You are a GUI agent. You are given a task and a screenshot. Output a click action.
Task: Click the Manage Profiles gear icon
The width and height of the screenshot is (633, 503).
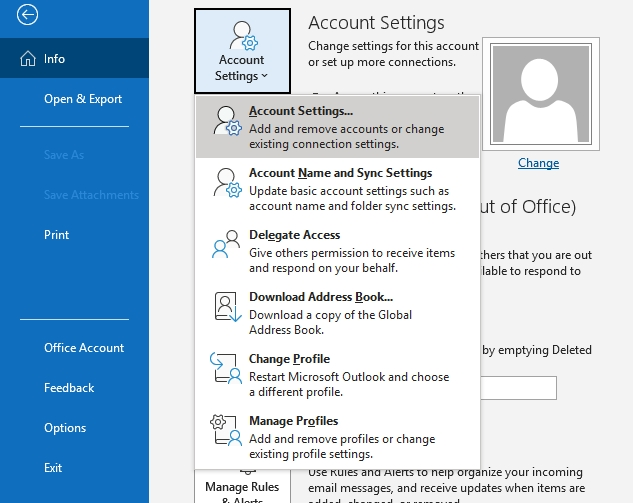[x=226, y=430]
